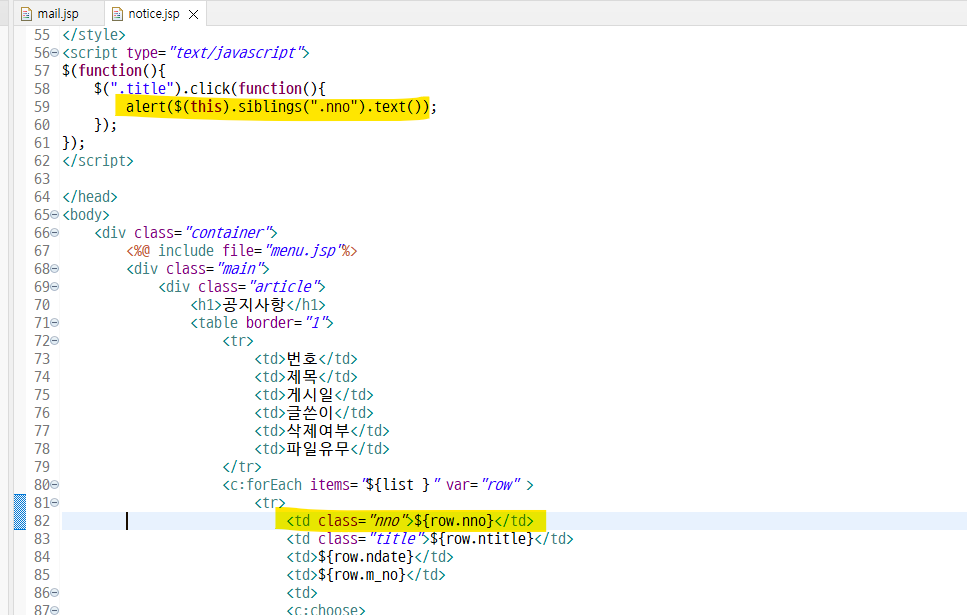Click the mail.jsp file icon

point(27,14)
